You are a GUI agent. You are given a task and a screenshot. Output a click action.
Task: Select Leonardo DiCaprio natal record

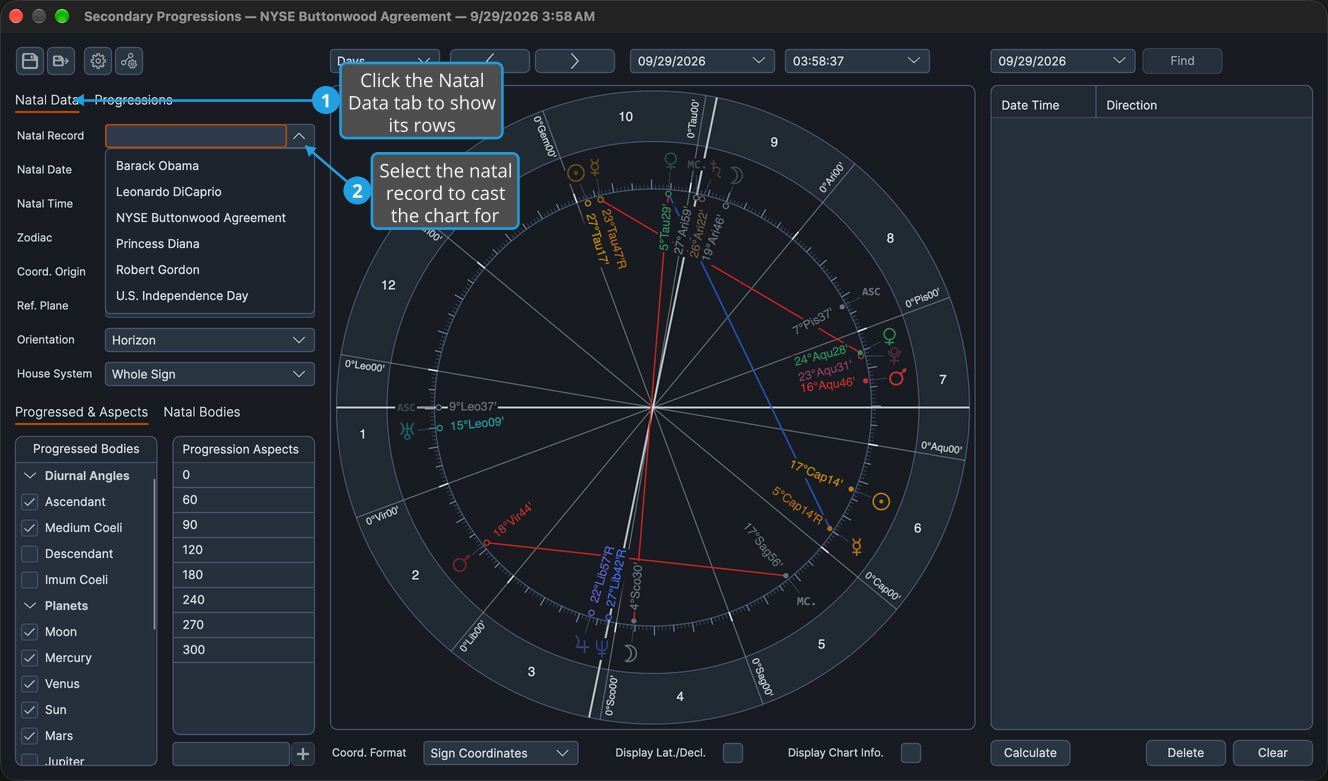coord(210,192)
